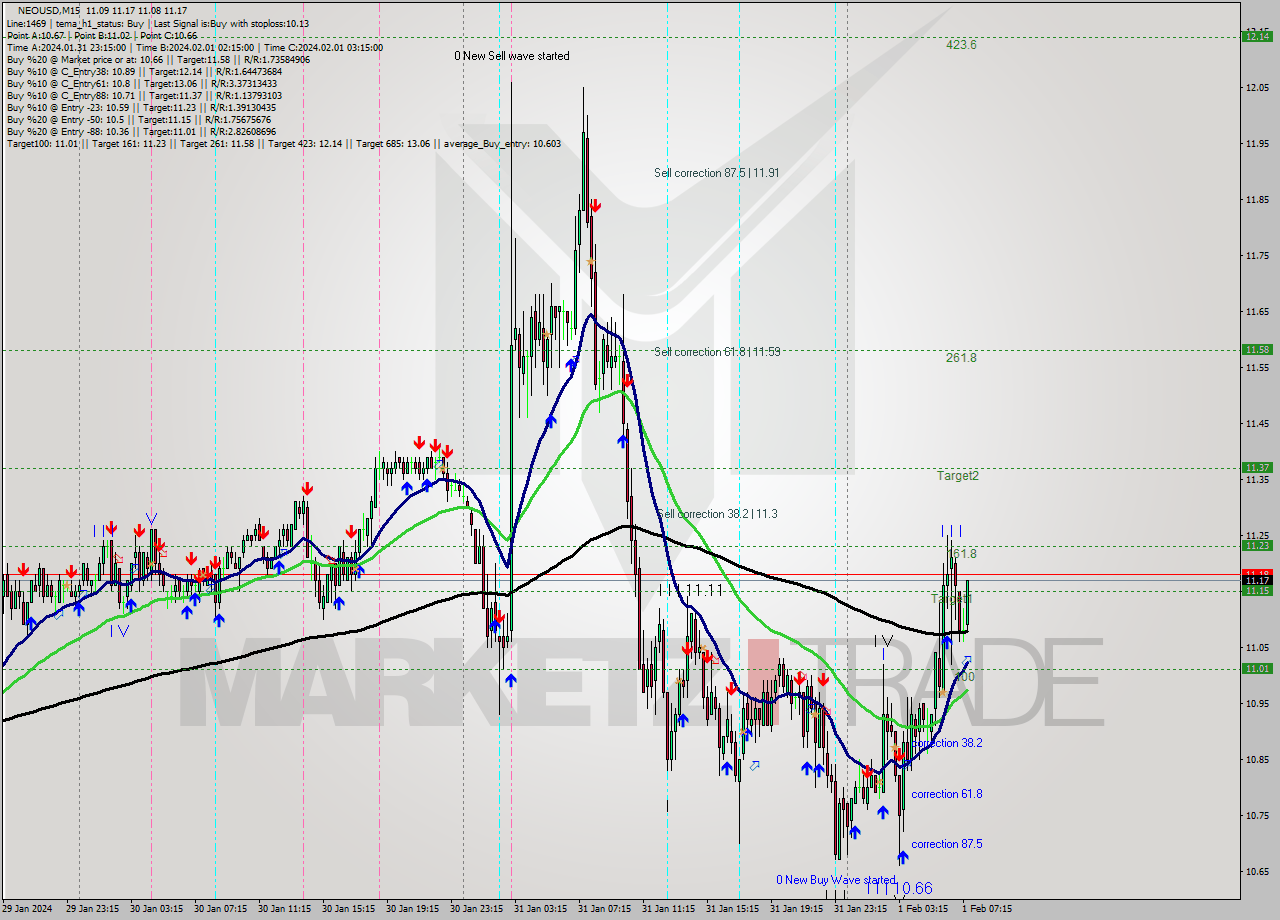Click the '30 Jan 11:15' time axis label
This screenshot has width=1280, height=920.
pyautogui.click(x=284, y=909)
